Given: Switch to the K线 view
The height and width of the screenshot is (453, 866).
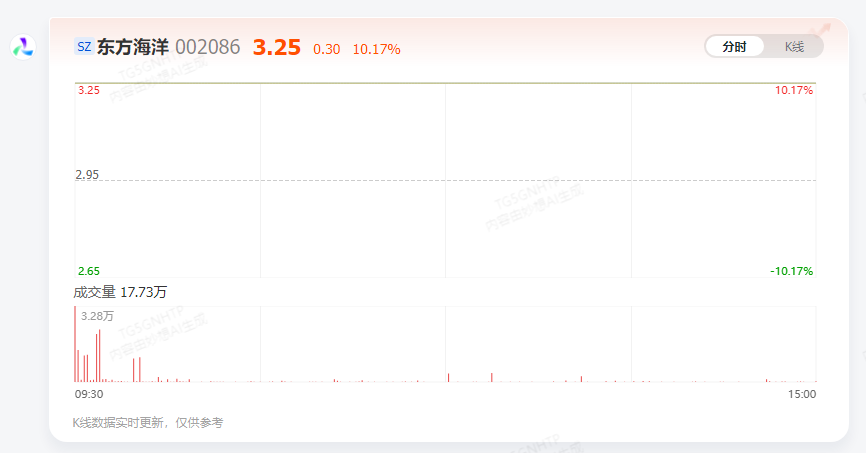Looking at the screenshot, I should pyautogui.click(x=794, y=46).
